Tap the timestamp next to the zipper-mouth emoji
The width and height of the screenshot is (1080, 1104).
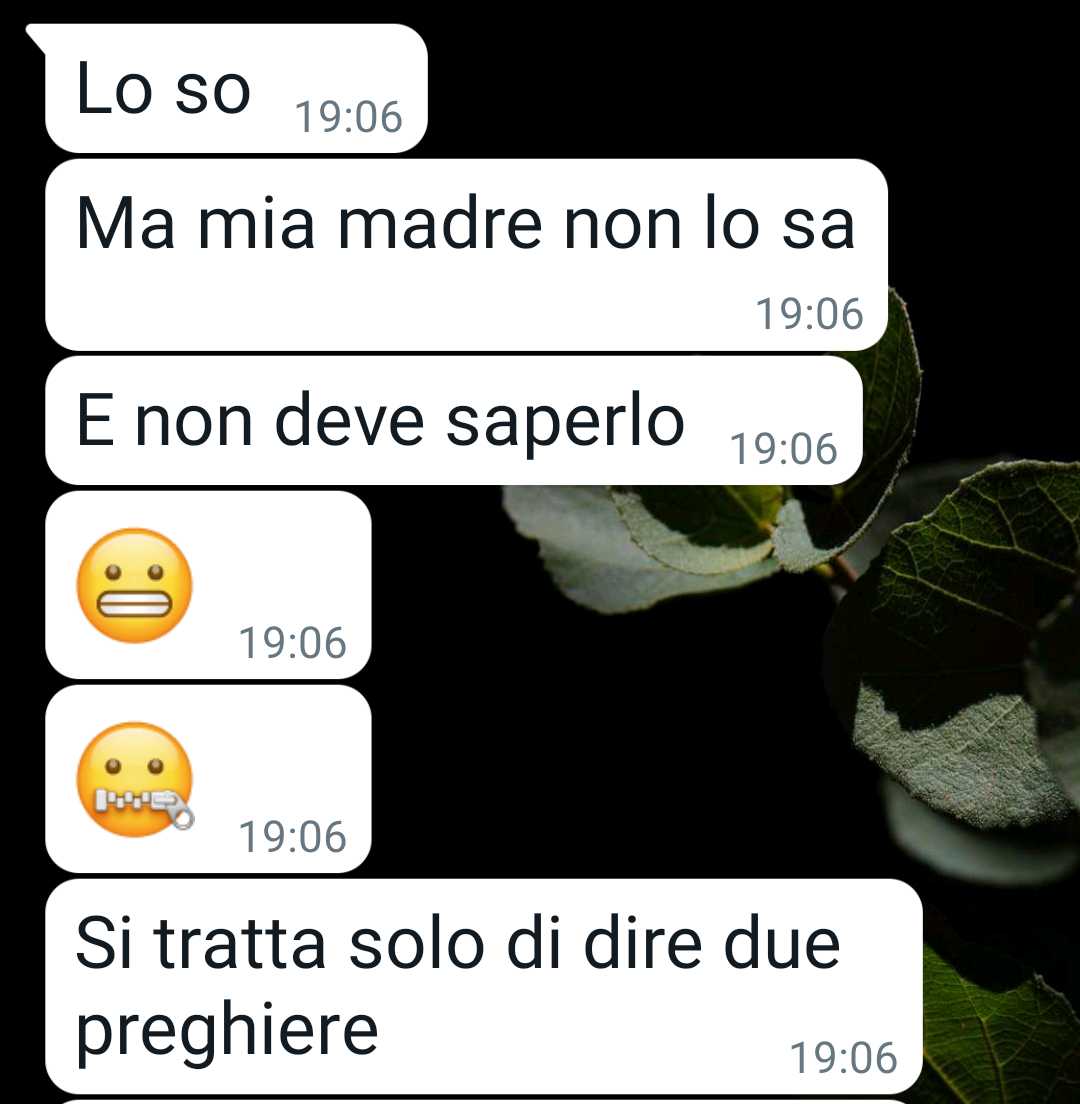pyautogui.click(x=293, y=836)
